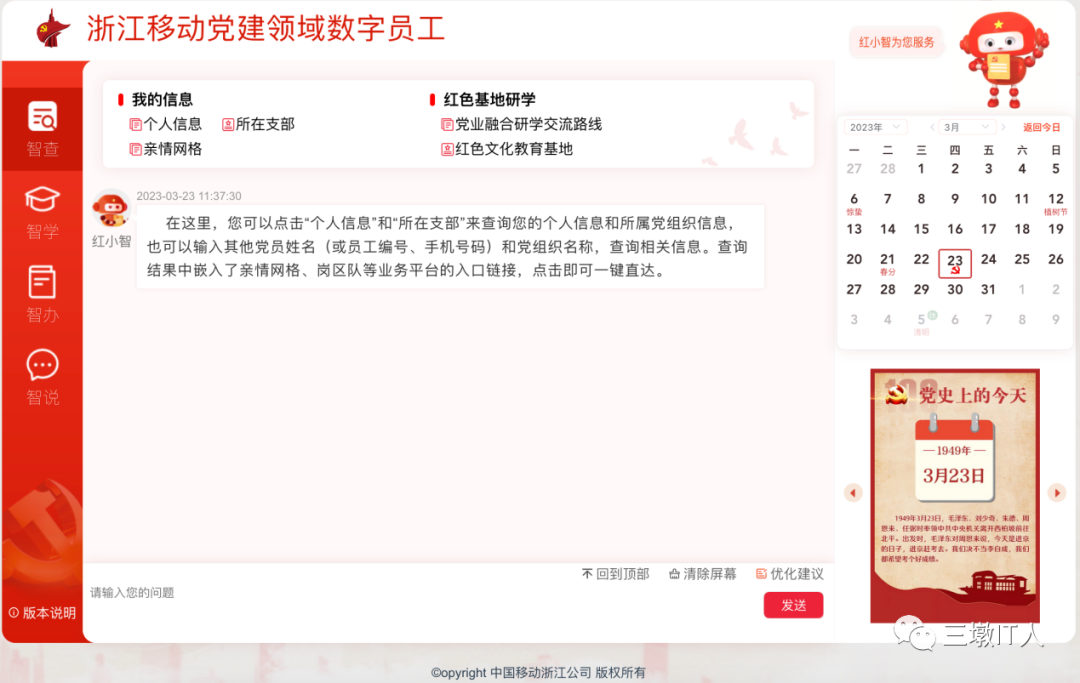
Task: Click the 红色基地研学 section heading
Action: click(x=490, y=100)
